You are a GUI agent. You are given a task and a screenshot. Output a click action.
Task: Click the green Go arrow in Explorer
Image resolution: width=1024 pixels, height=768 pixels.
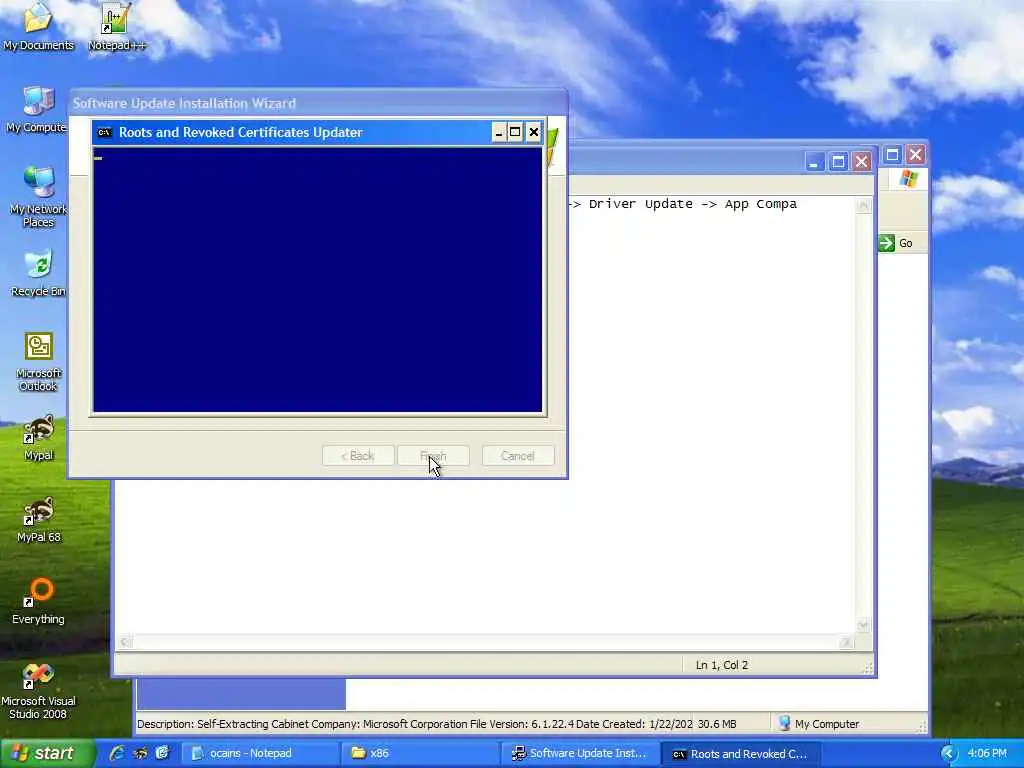pyautogui.click(x=886, y=243)
